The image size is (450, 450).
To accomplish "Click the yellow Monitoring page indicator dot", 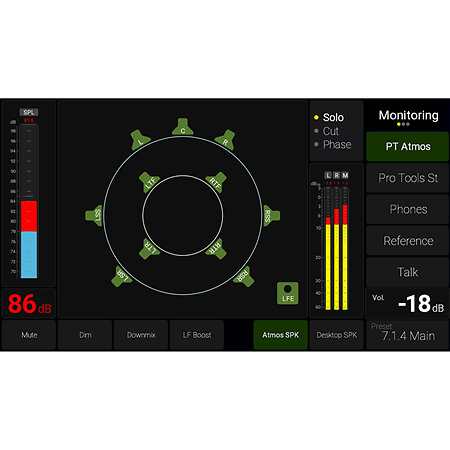I will 399,124.
